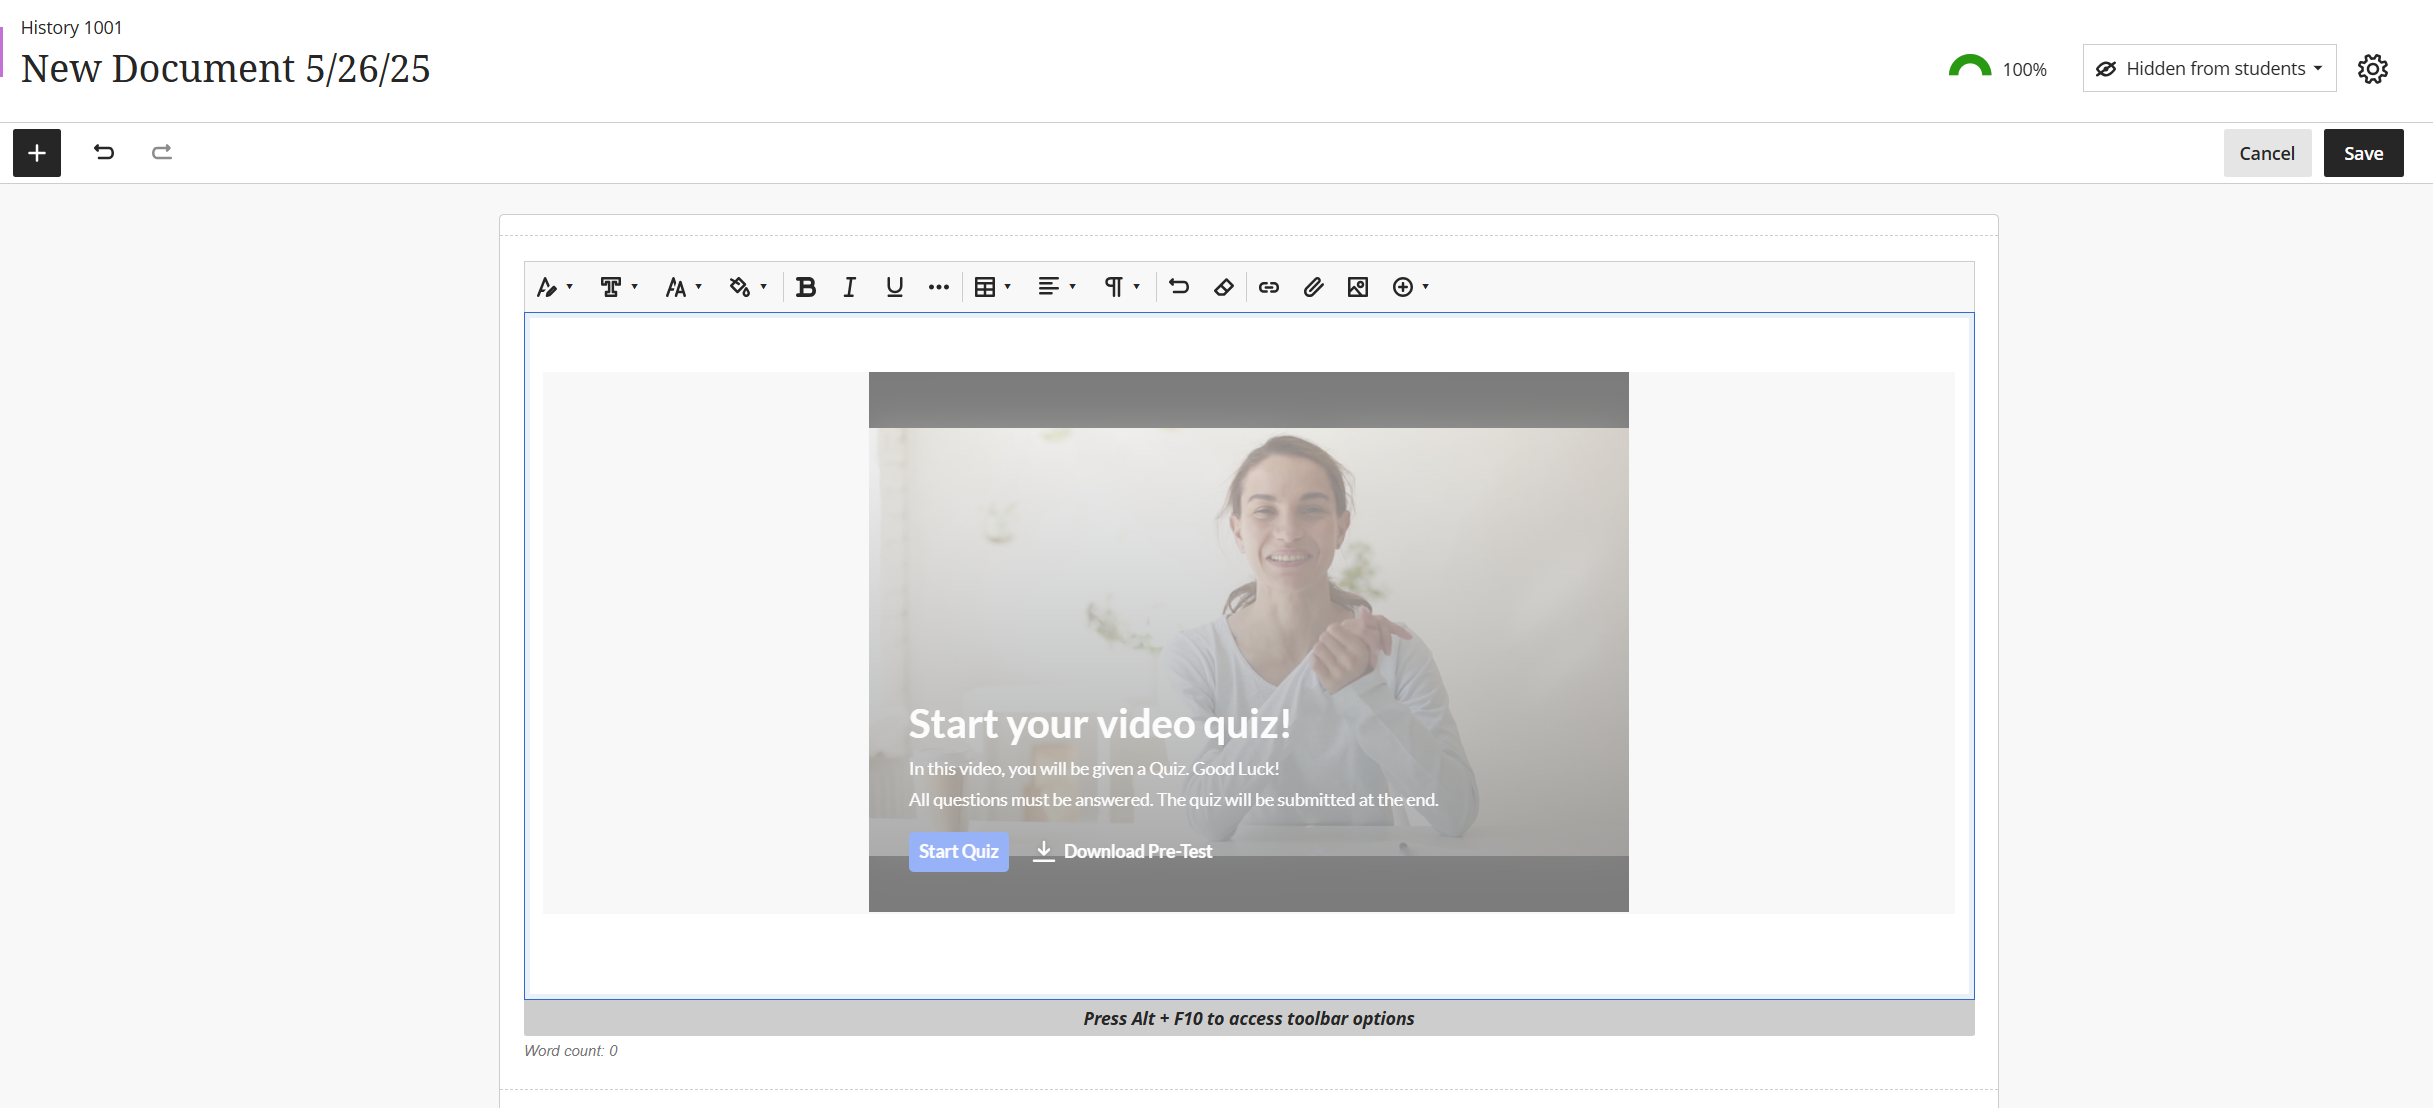Toggle italic text style
The width and height of the screenshot is (2433, 1108).
(x=849, y=288)
